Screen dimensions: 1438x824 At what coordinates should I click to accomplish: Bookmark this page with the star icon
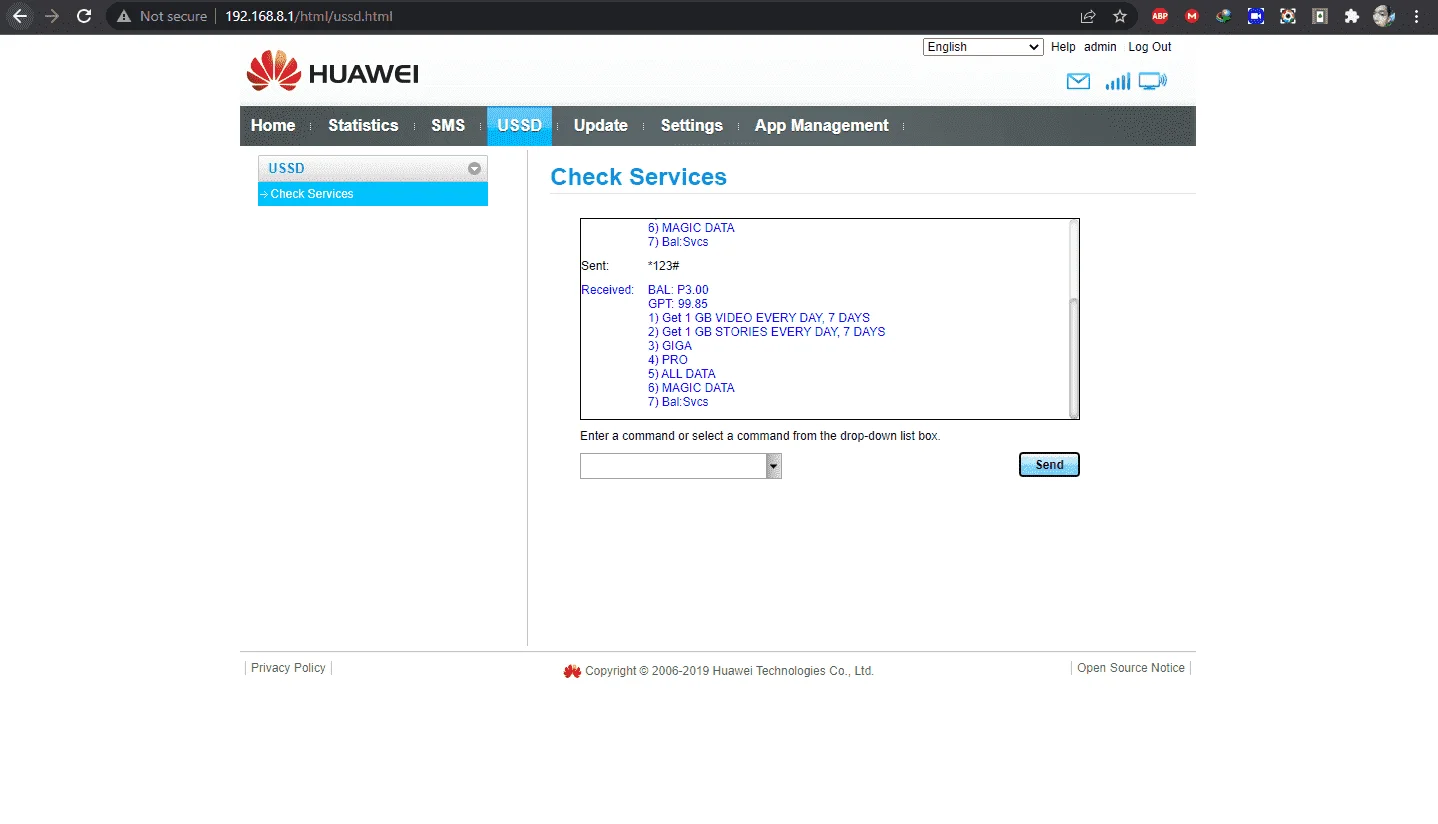click(x=1120, y=16)
